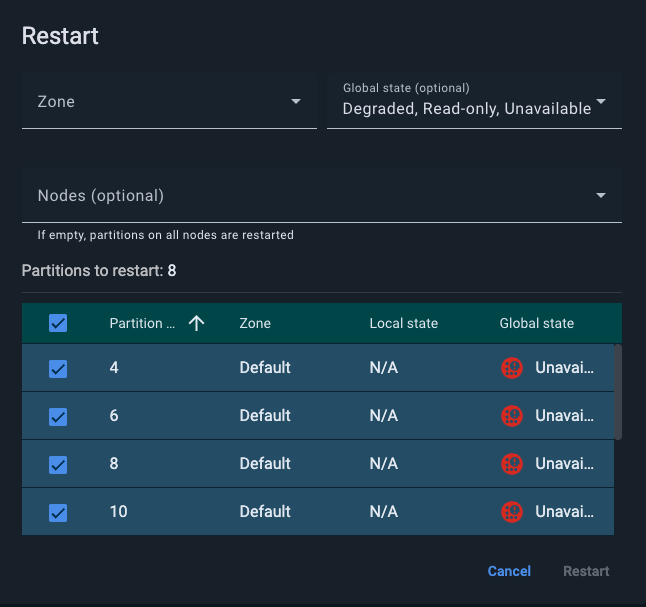Click the Default zone cell in partition 8 row
This screenshot has height=607, width=646.
(x=265, y=464)
